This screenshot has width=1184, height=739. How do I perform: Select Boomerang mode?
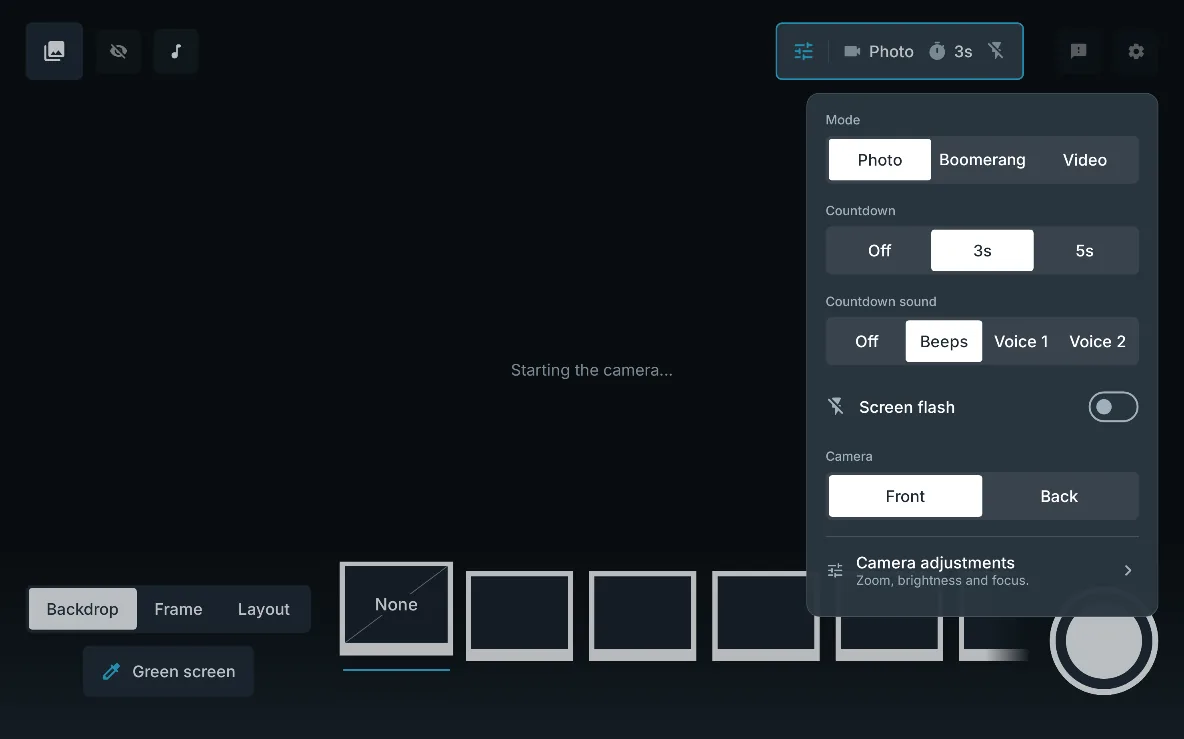[982, 160]
